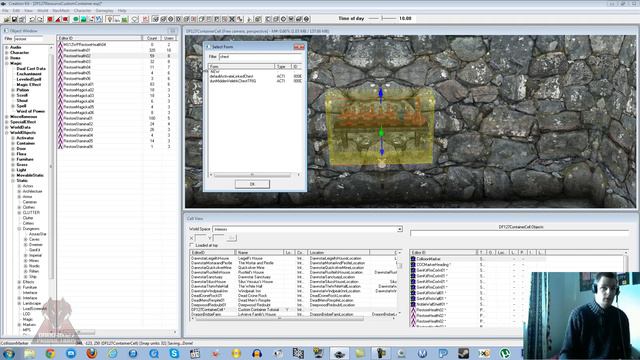Open the View menu
This screenshot has width=640, height=360.
click(29, 11)
